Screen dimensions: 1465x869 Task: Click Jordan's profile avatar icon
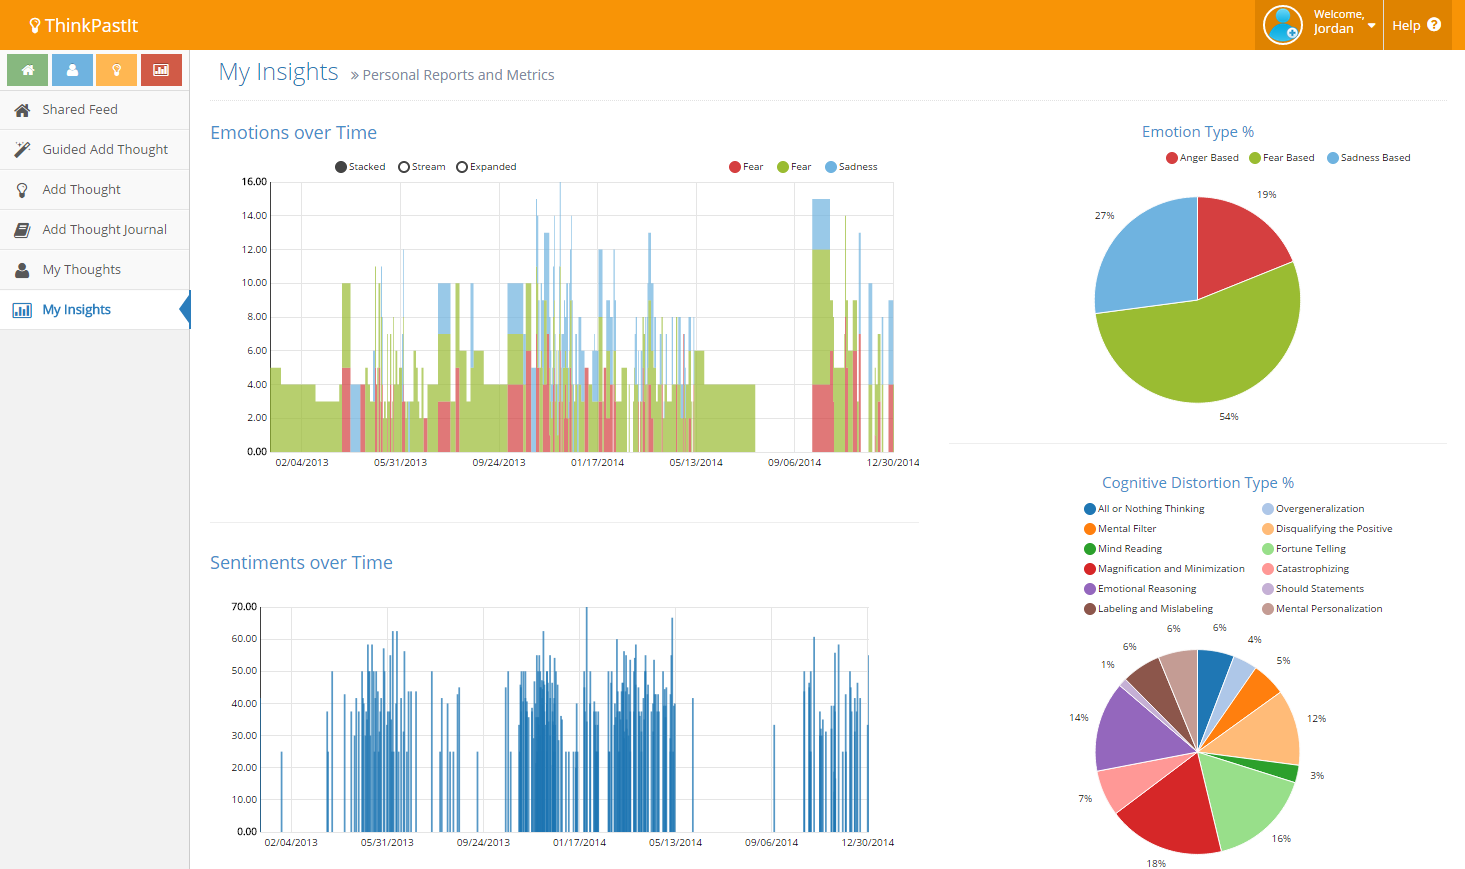(1282, 25)
